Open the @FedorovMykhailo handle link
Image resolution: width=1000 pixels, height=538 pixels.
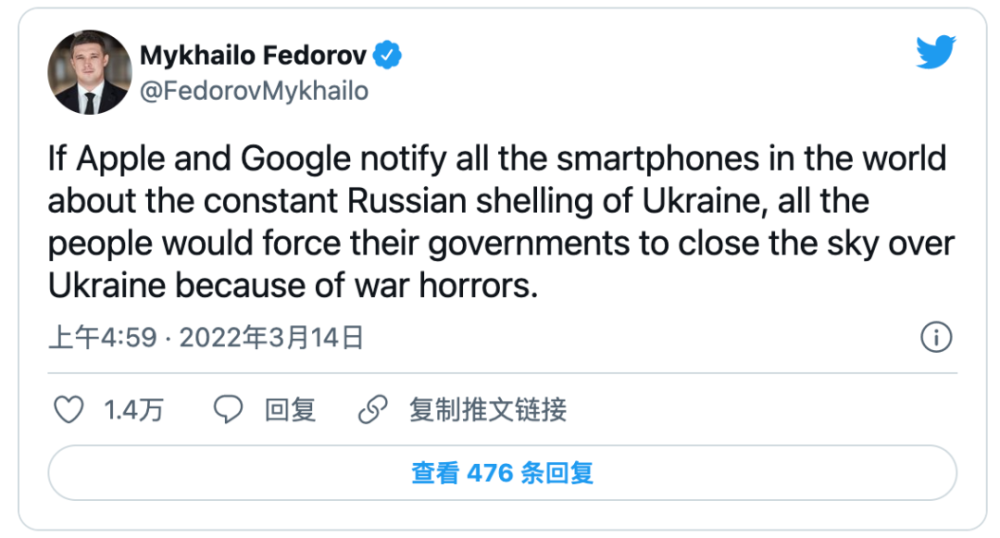[x=254, y=91]
